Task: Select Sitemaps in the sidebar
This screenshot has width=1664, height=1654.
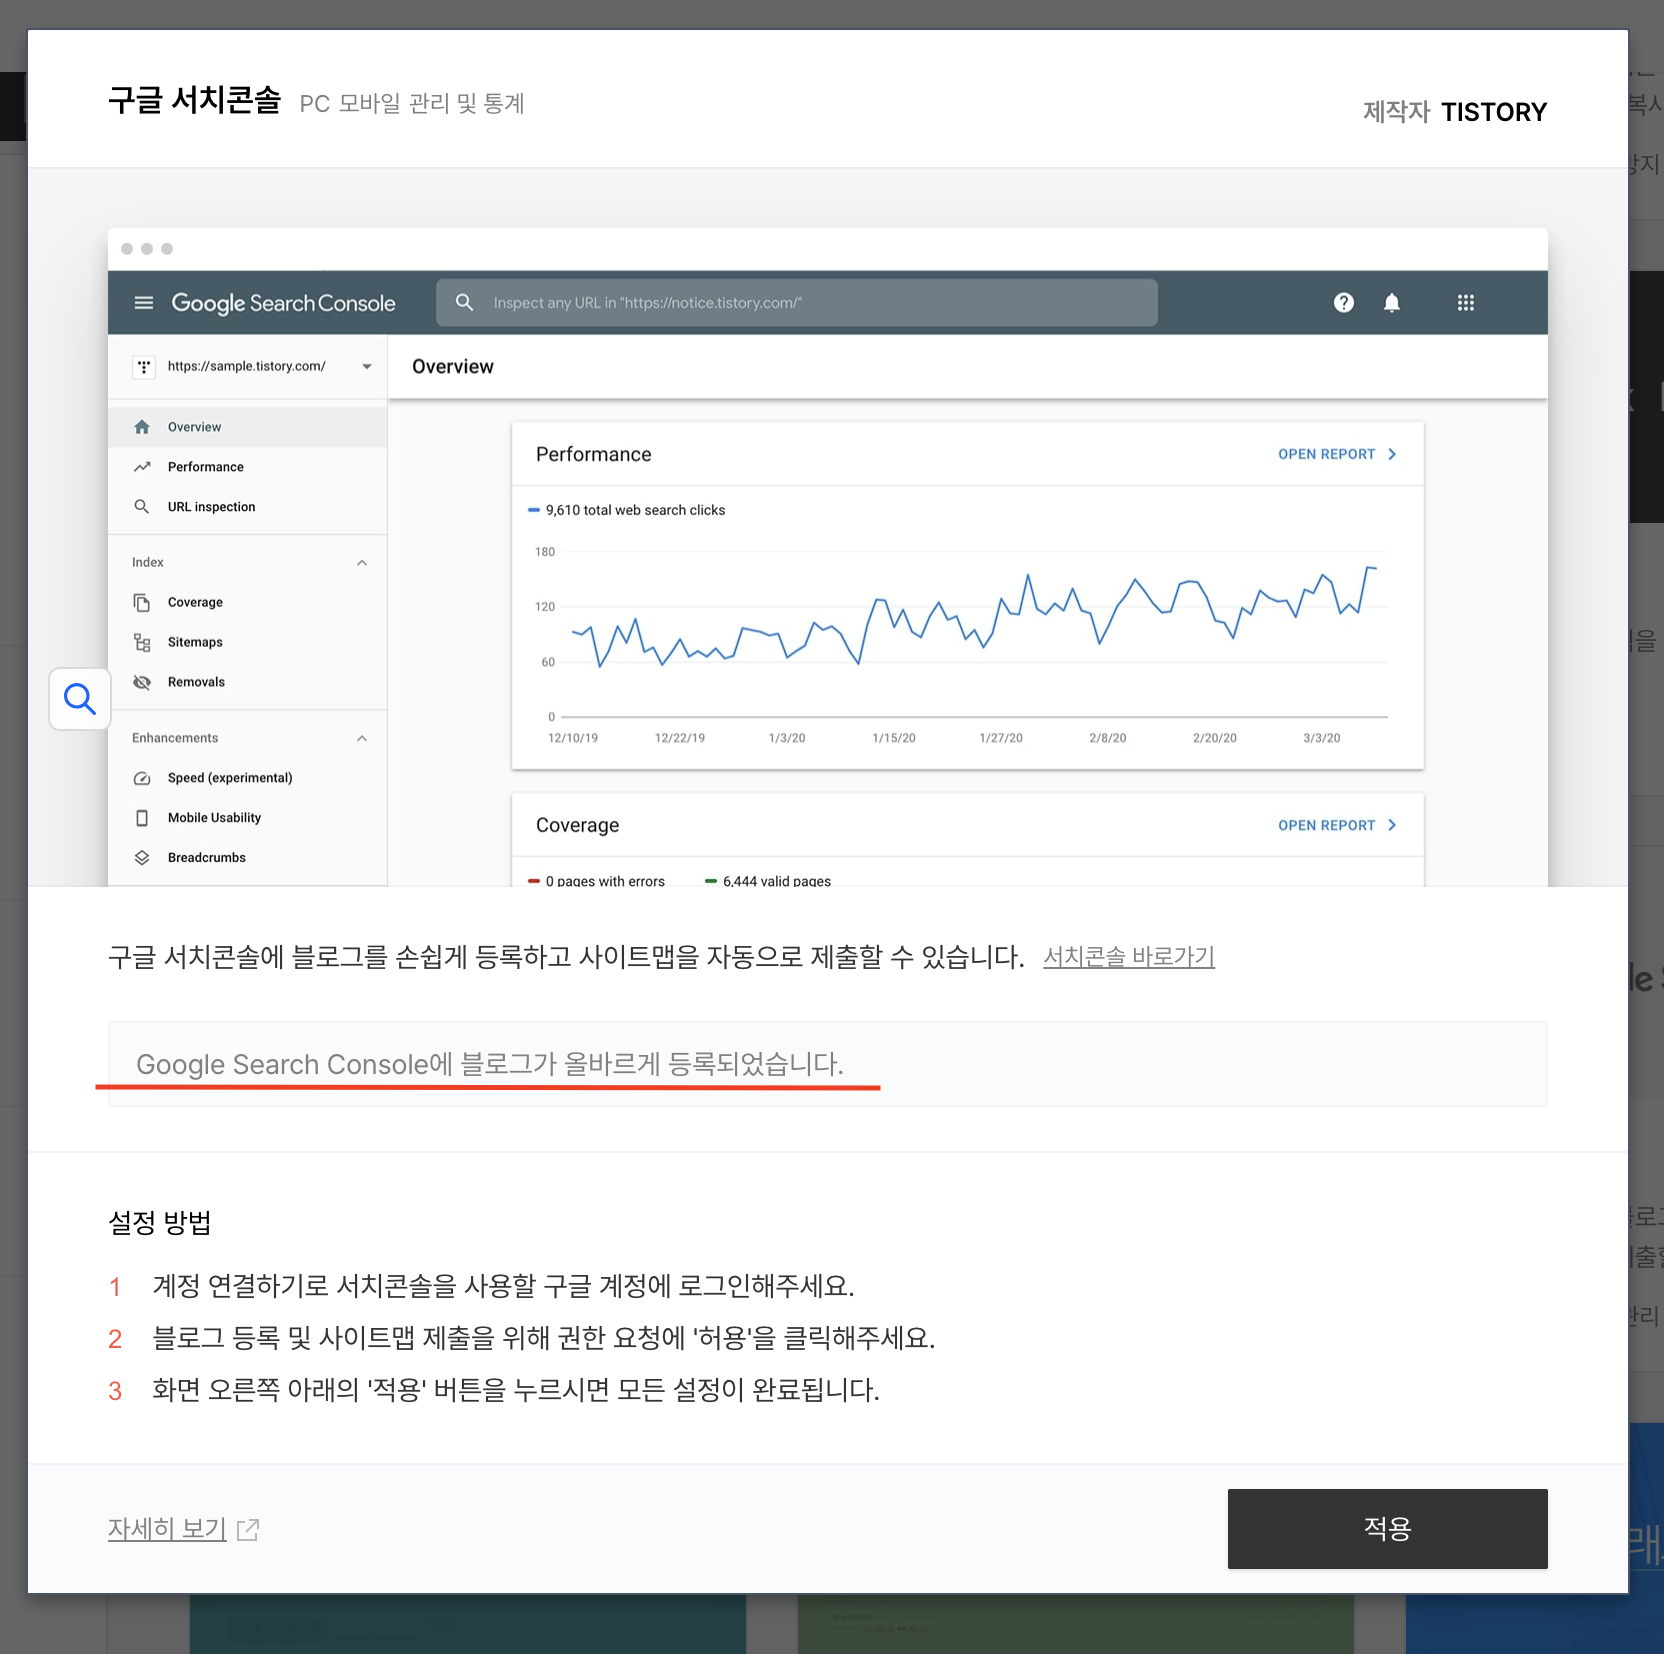Action: coord(248,642)
